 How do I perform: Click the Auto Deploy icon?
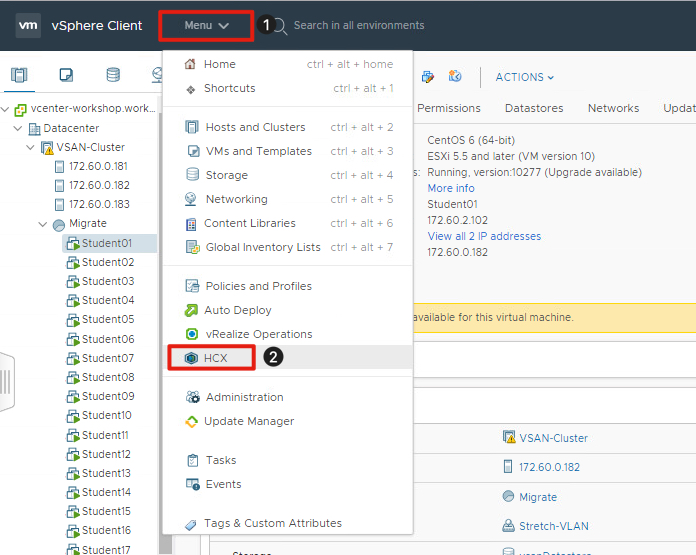pos(192,310)
